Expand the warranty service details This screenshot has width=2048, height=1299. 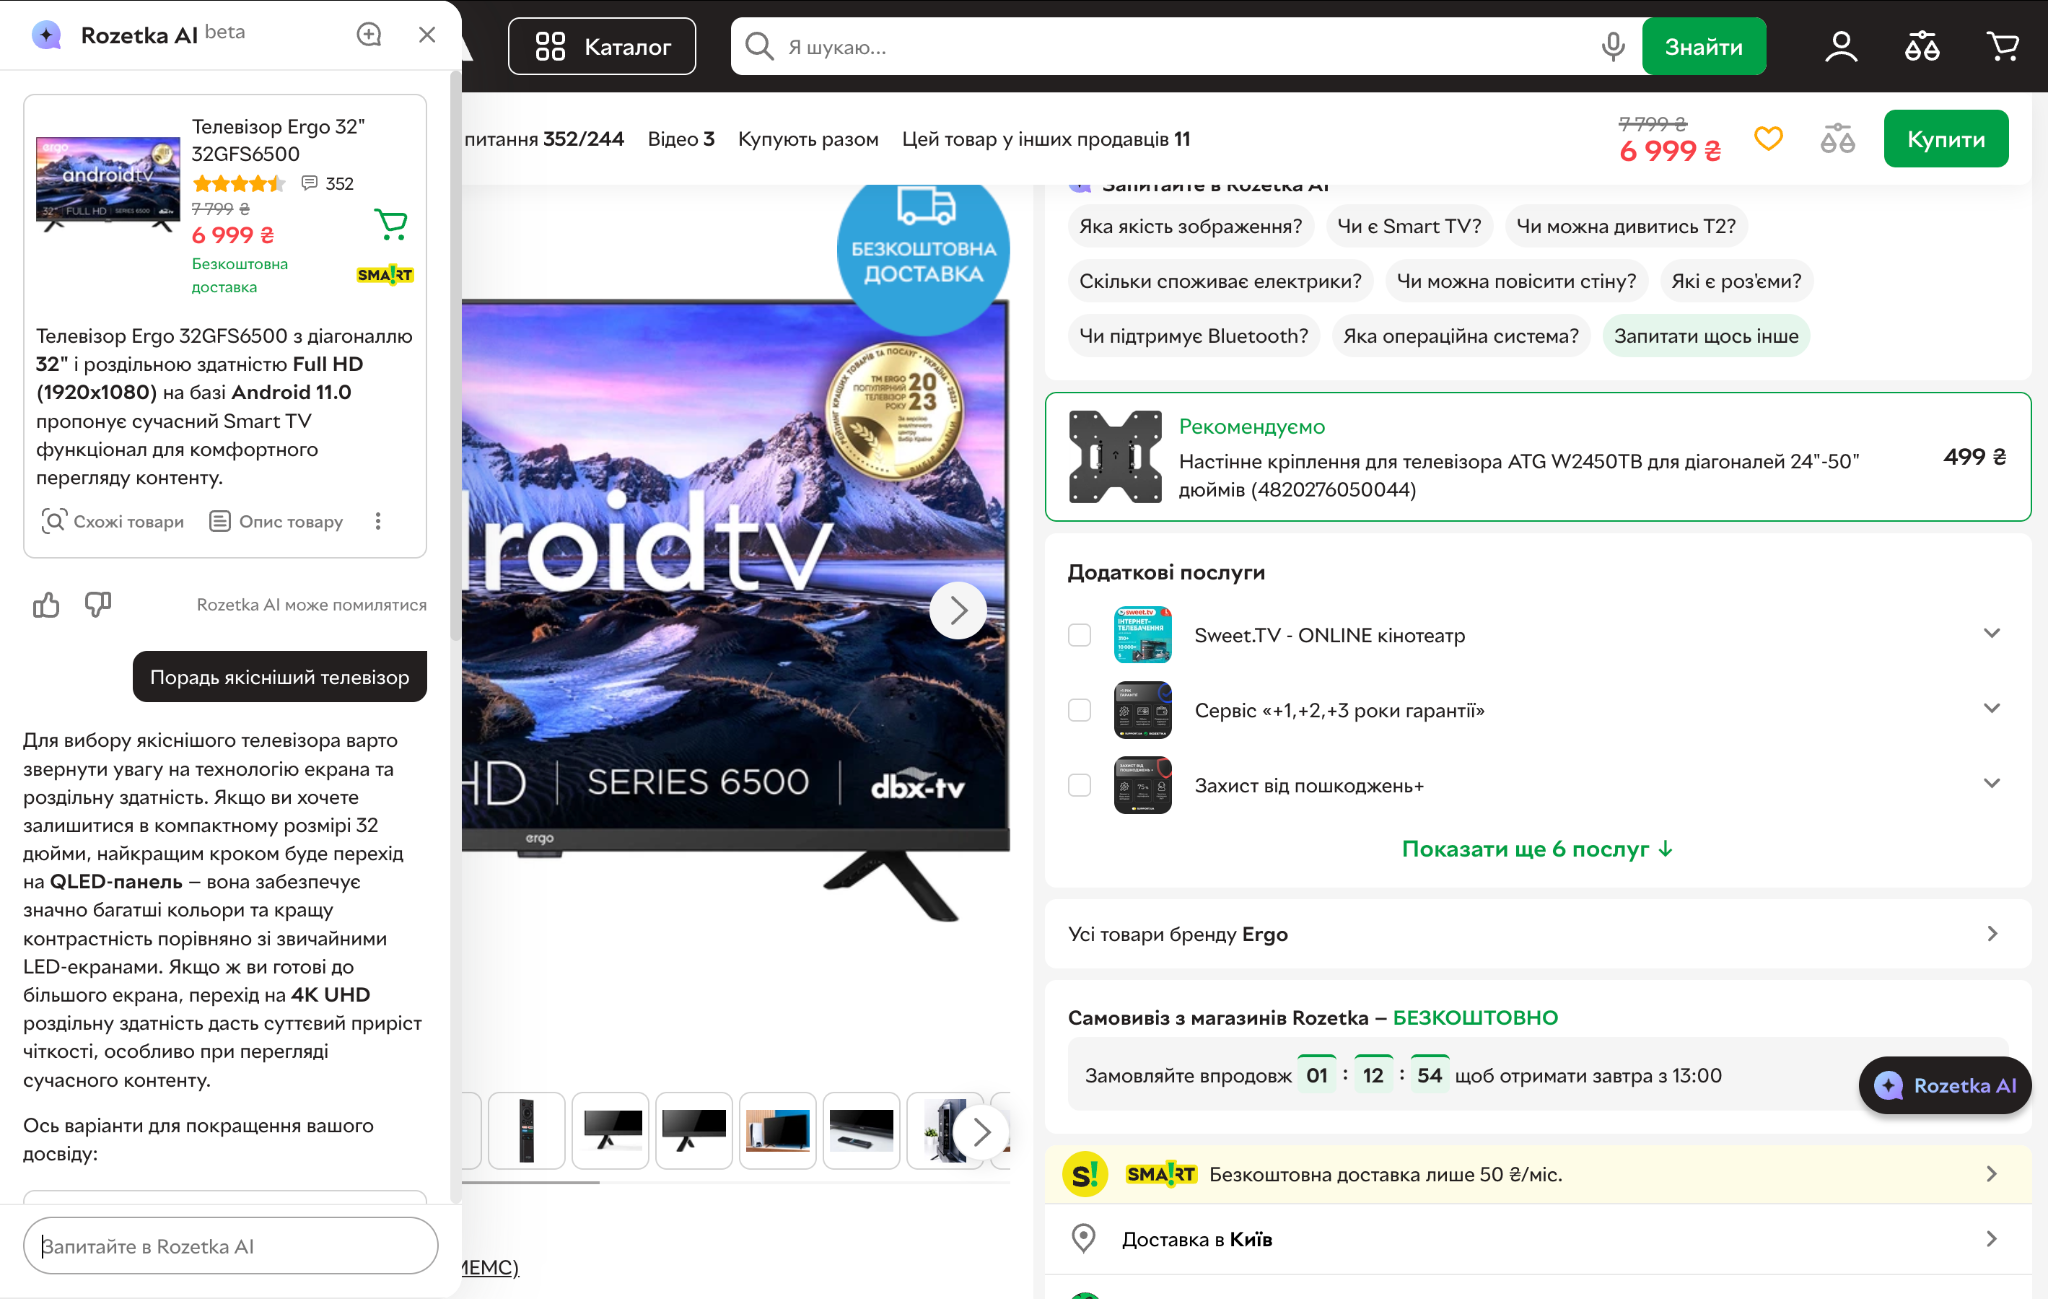(1991, 708)
